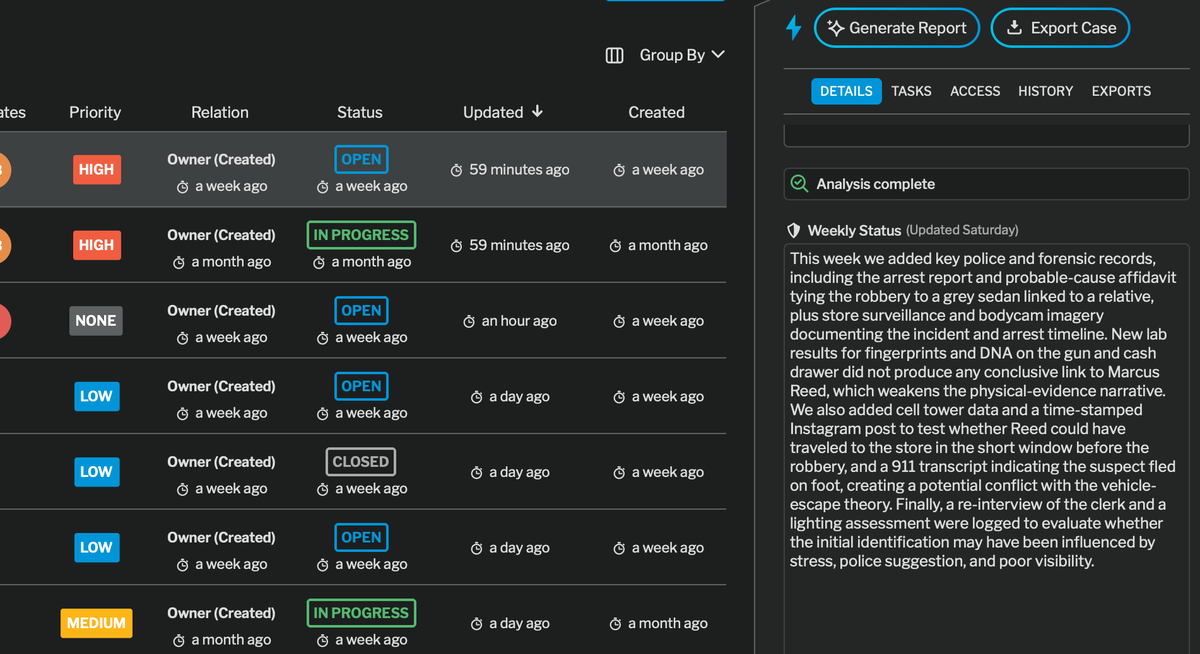This screenshot has height=654, width=1200.
Task: Click the columns icon next to Group By
Action: pos(614,55)
